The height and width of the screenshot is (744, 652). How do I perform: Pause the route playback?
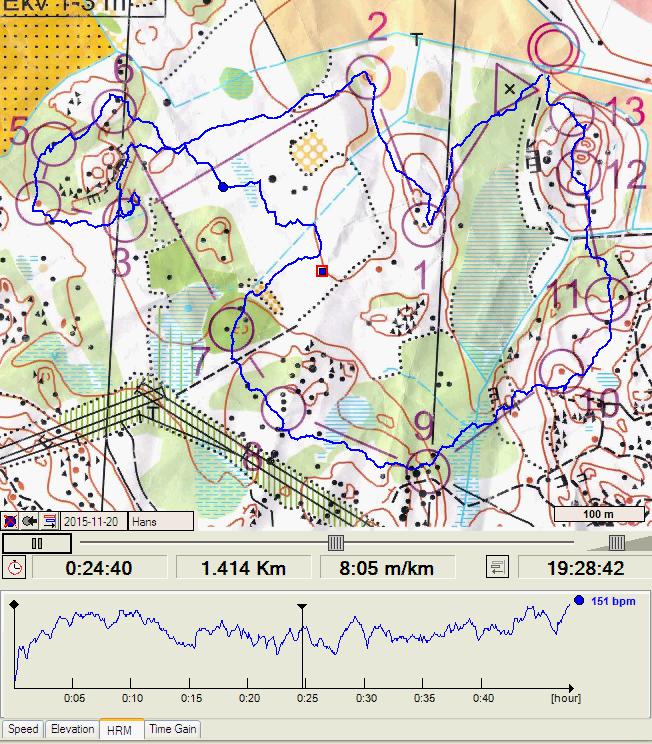[37, 543]
